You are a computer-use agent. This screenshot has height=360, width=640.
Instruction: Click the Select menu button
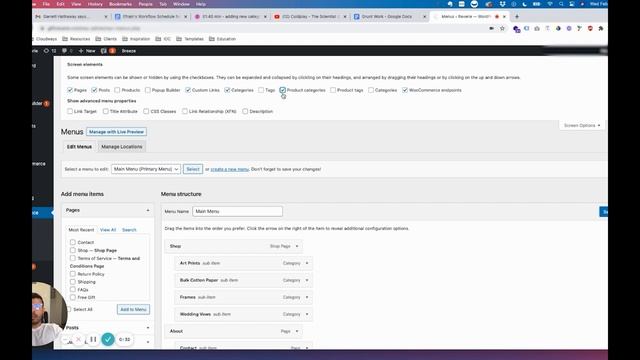[x=193, y=169]
